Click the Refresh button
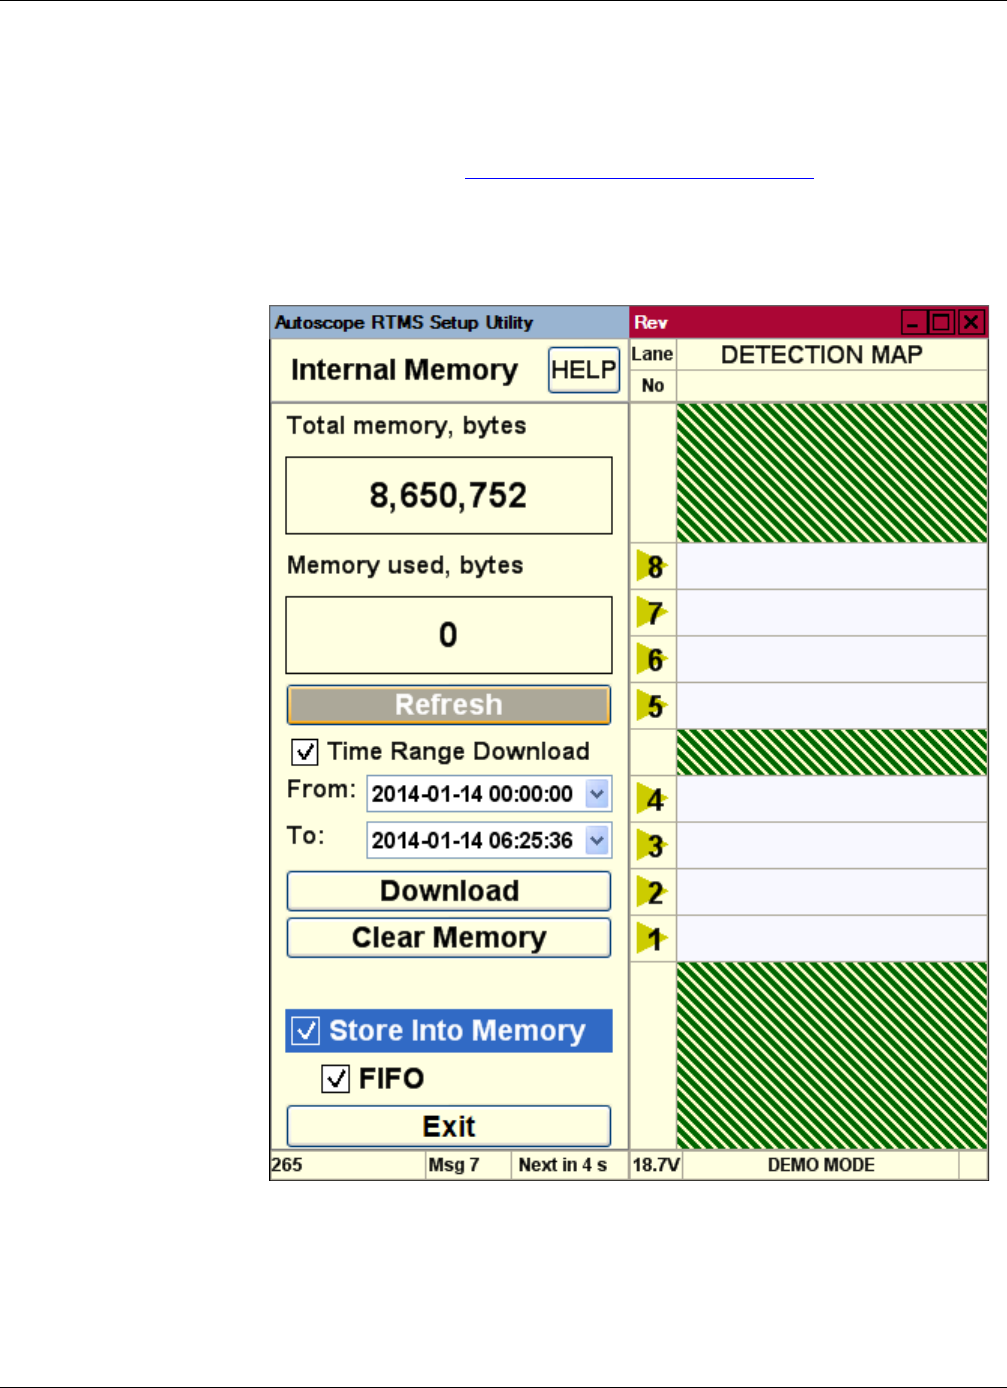 tap(449, 705)
